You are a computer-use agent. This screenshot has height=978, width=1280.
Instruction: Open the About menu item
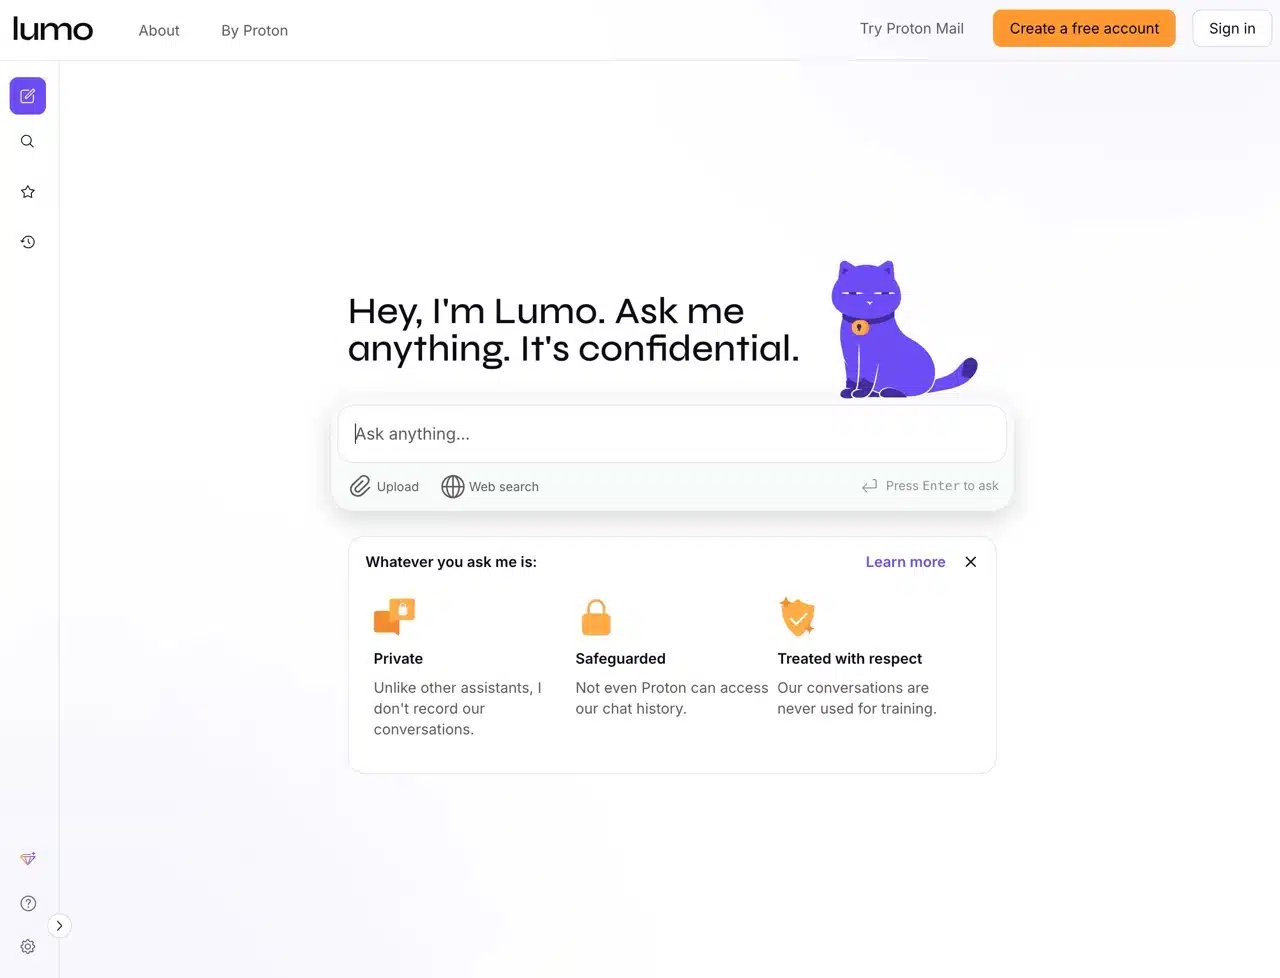[159, 31]
